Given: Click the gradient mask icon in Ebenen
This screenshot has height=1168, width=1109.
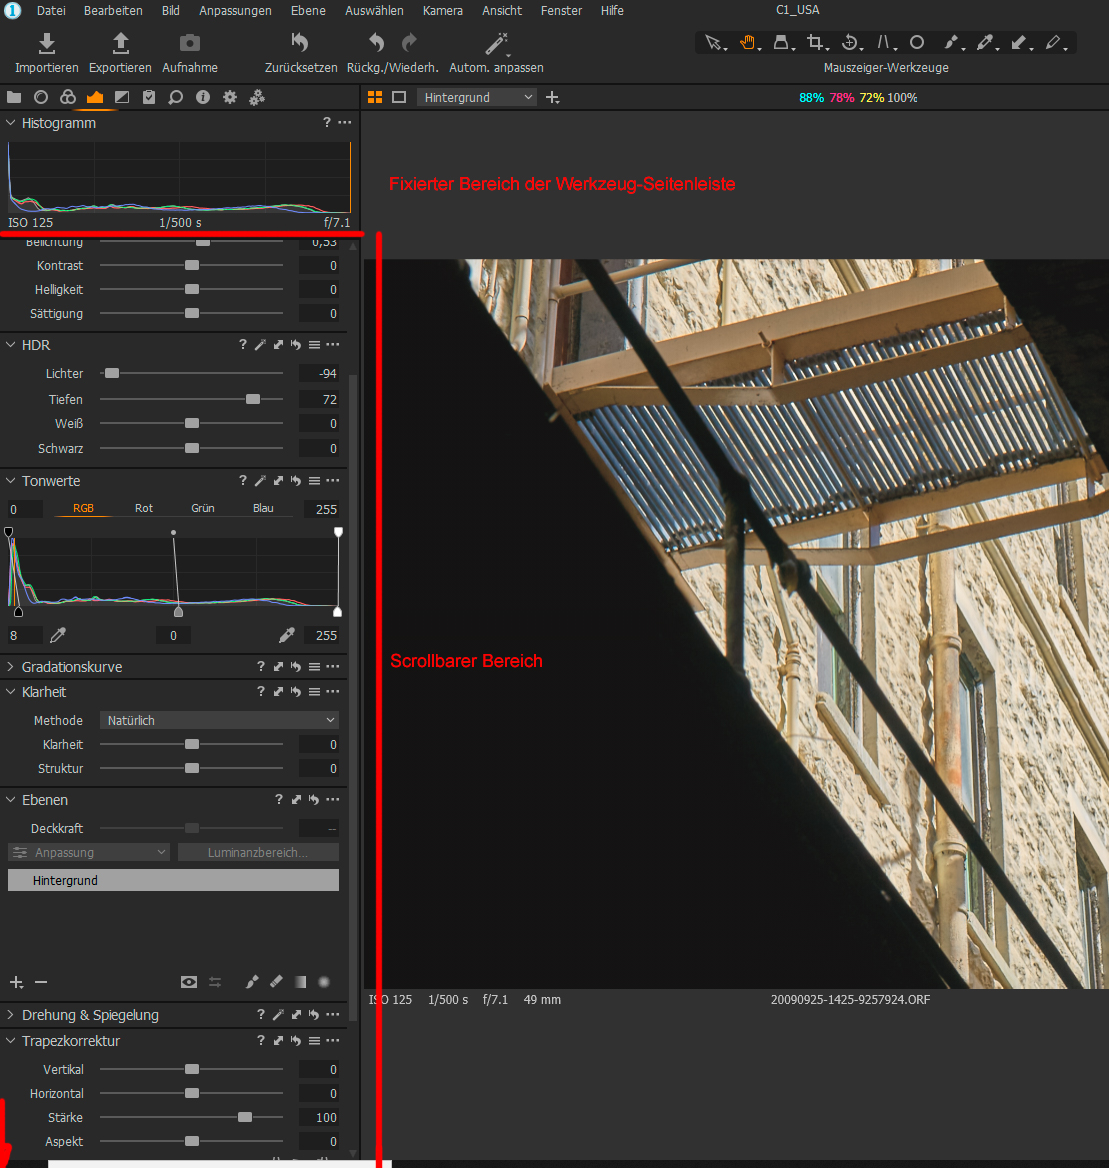Looking at the screenshot, I should coord(300,982).
